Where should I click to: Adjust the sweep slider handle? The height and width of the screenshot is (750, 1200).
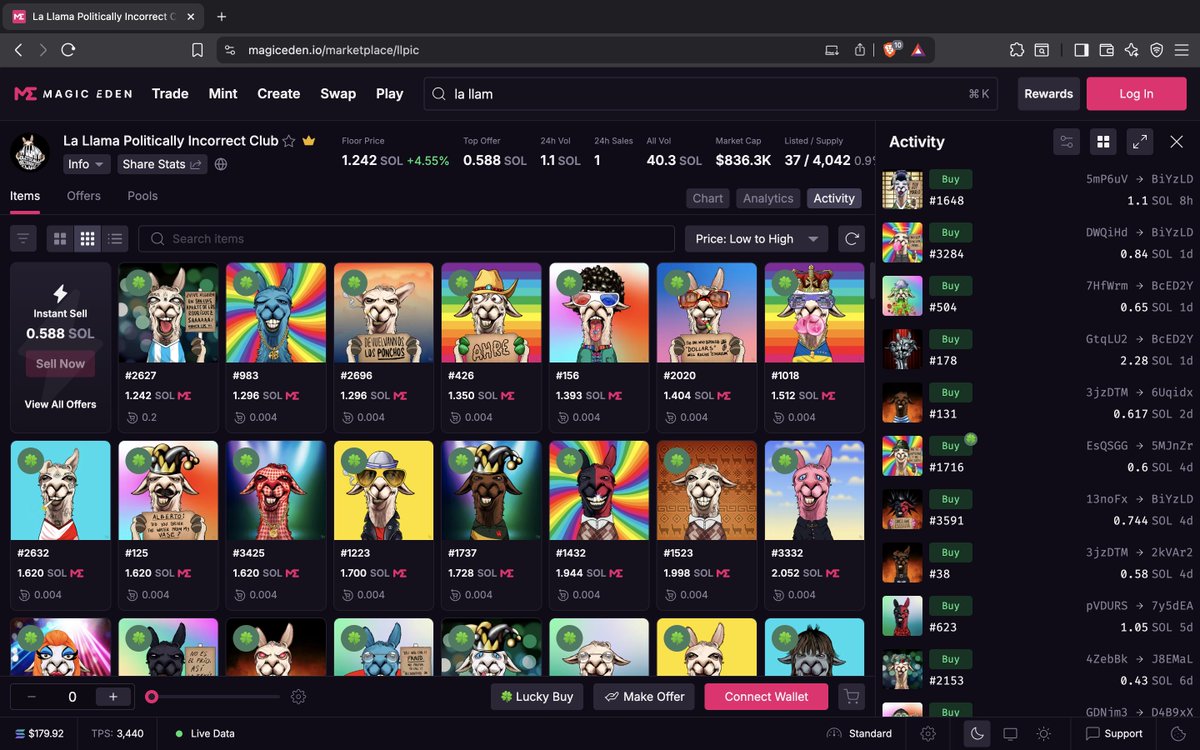pyautogui.click(x=151, y=697)
